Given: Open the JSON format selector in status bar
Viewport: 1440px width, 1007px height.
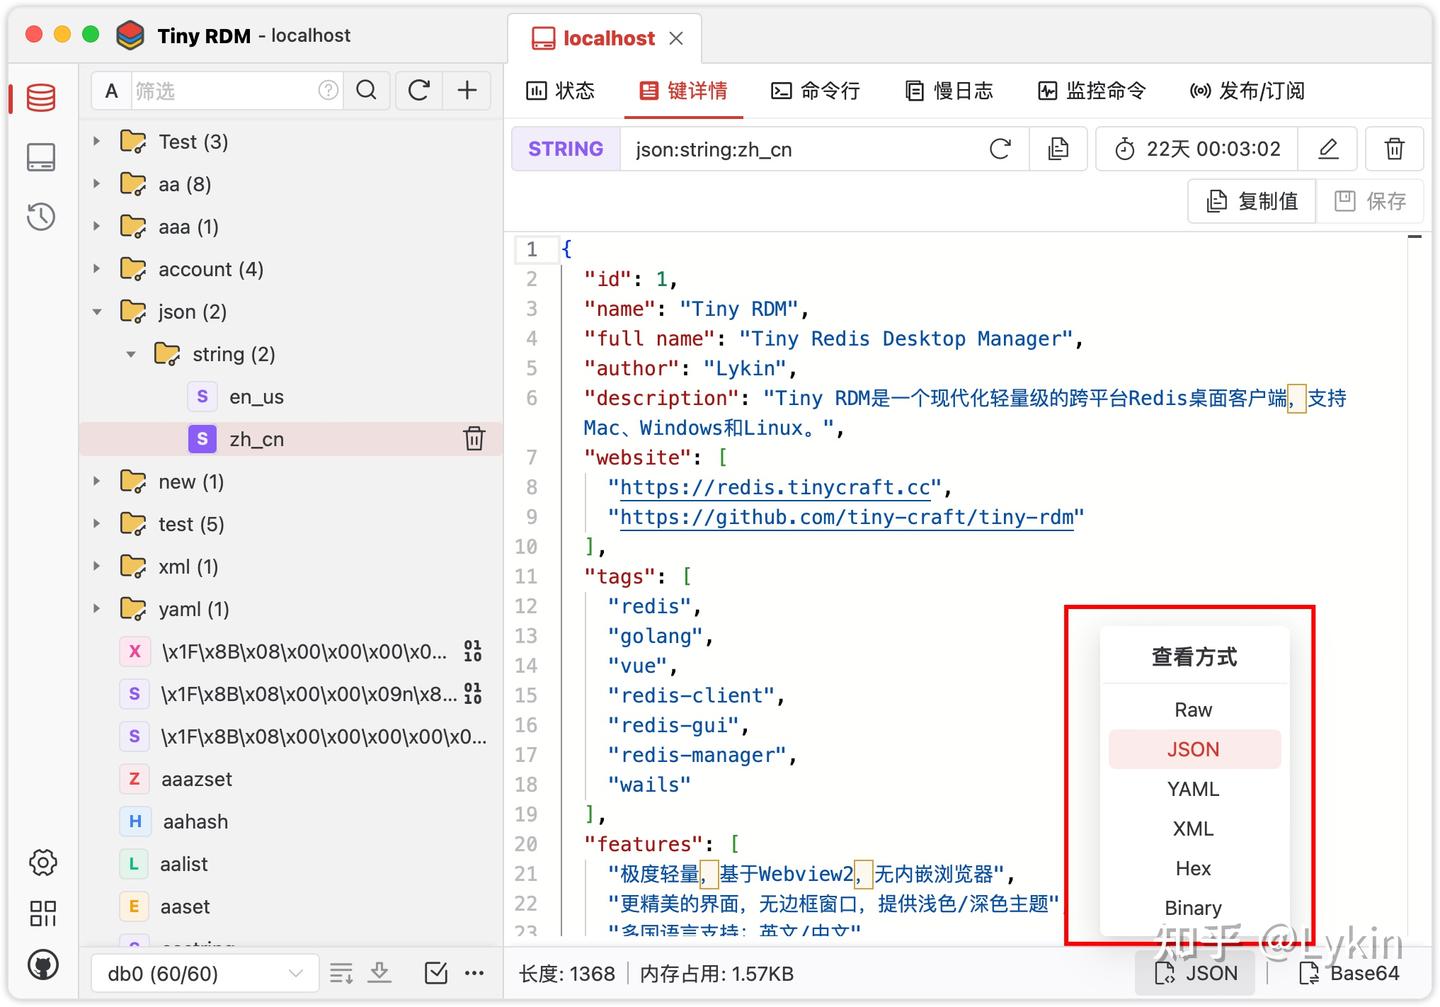Looking at the screenshot, I should 1196,973.
